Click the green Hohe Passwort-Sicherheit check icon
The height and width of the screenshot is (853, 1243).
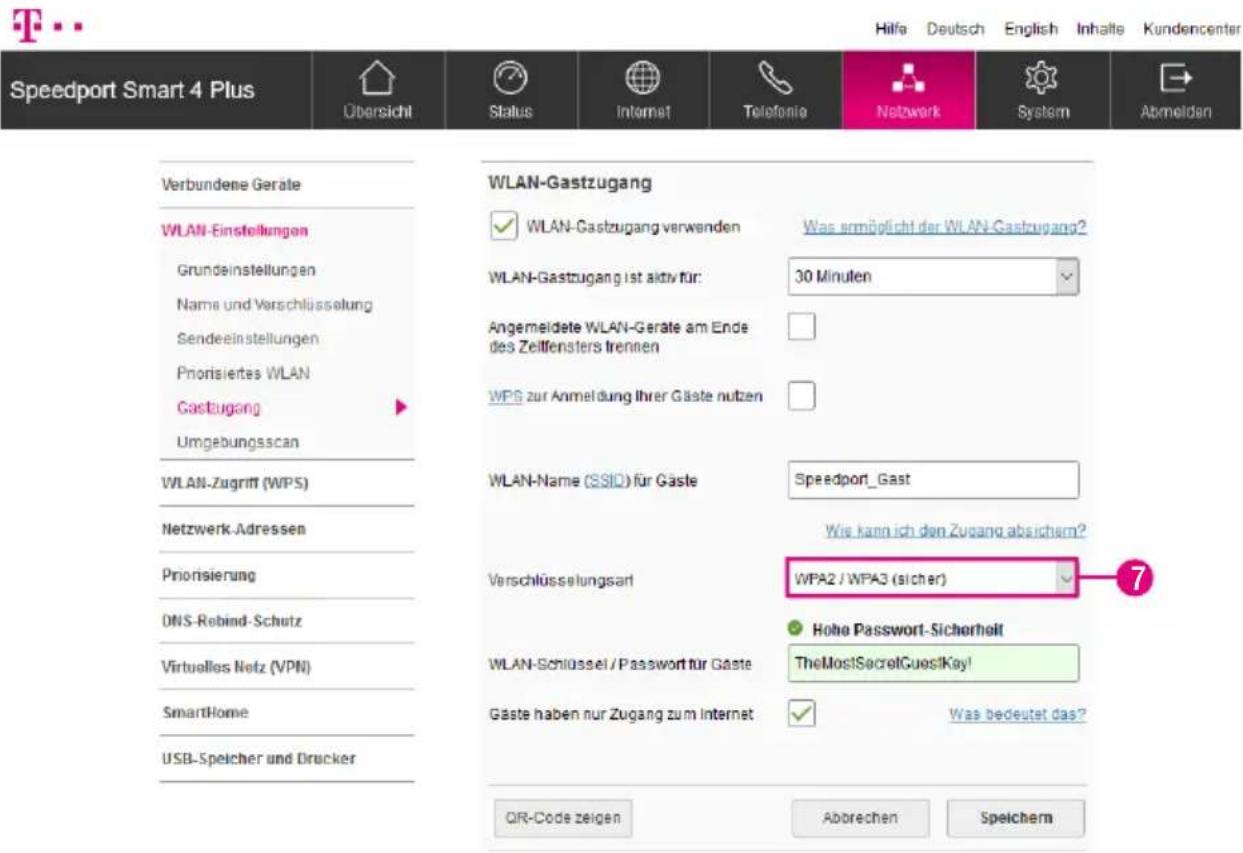click(x=795, y=630)
